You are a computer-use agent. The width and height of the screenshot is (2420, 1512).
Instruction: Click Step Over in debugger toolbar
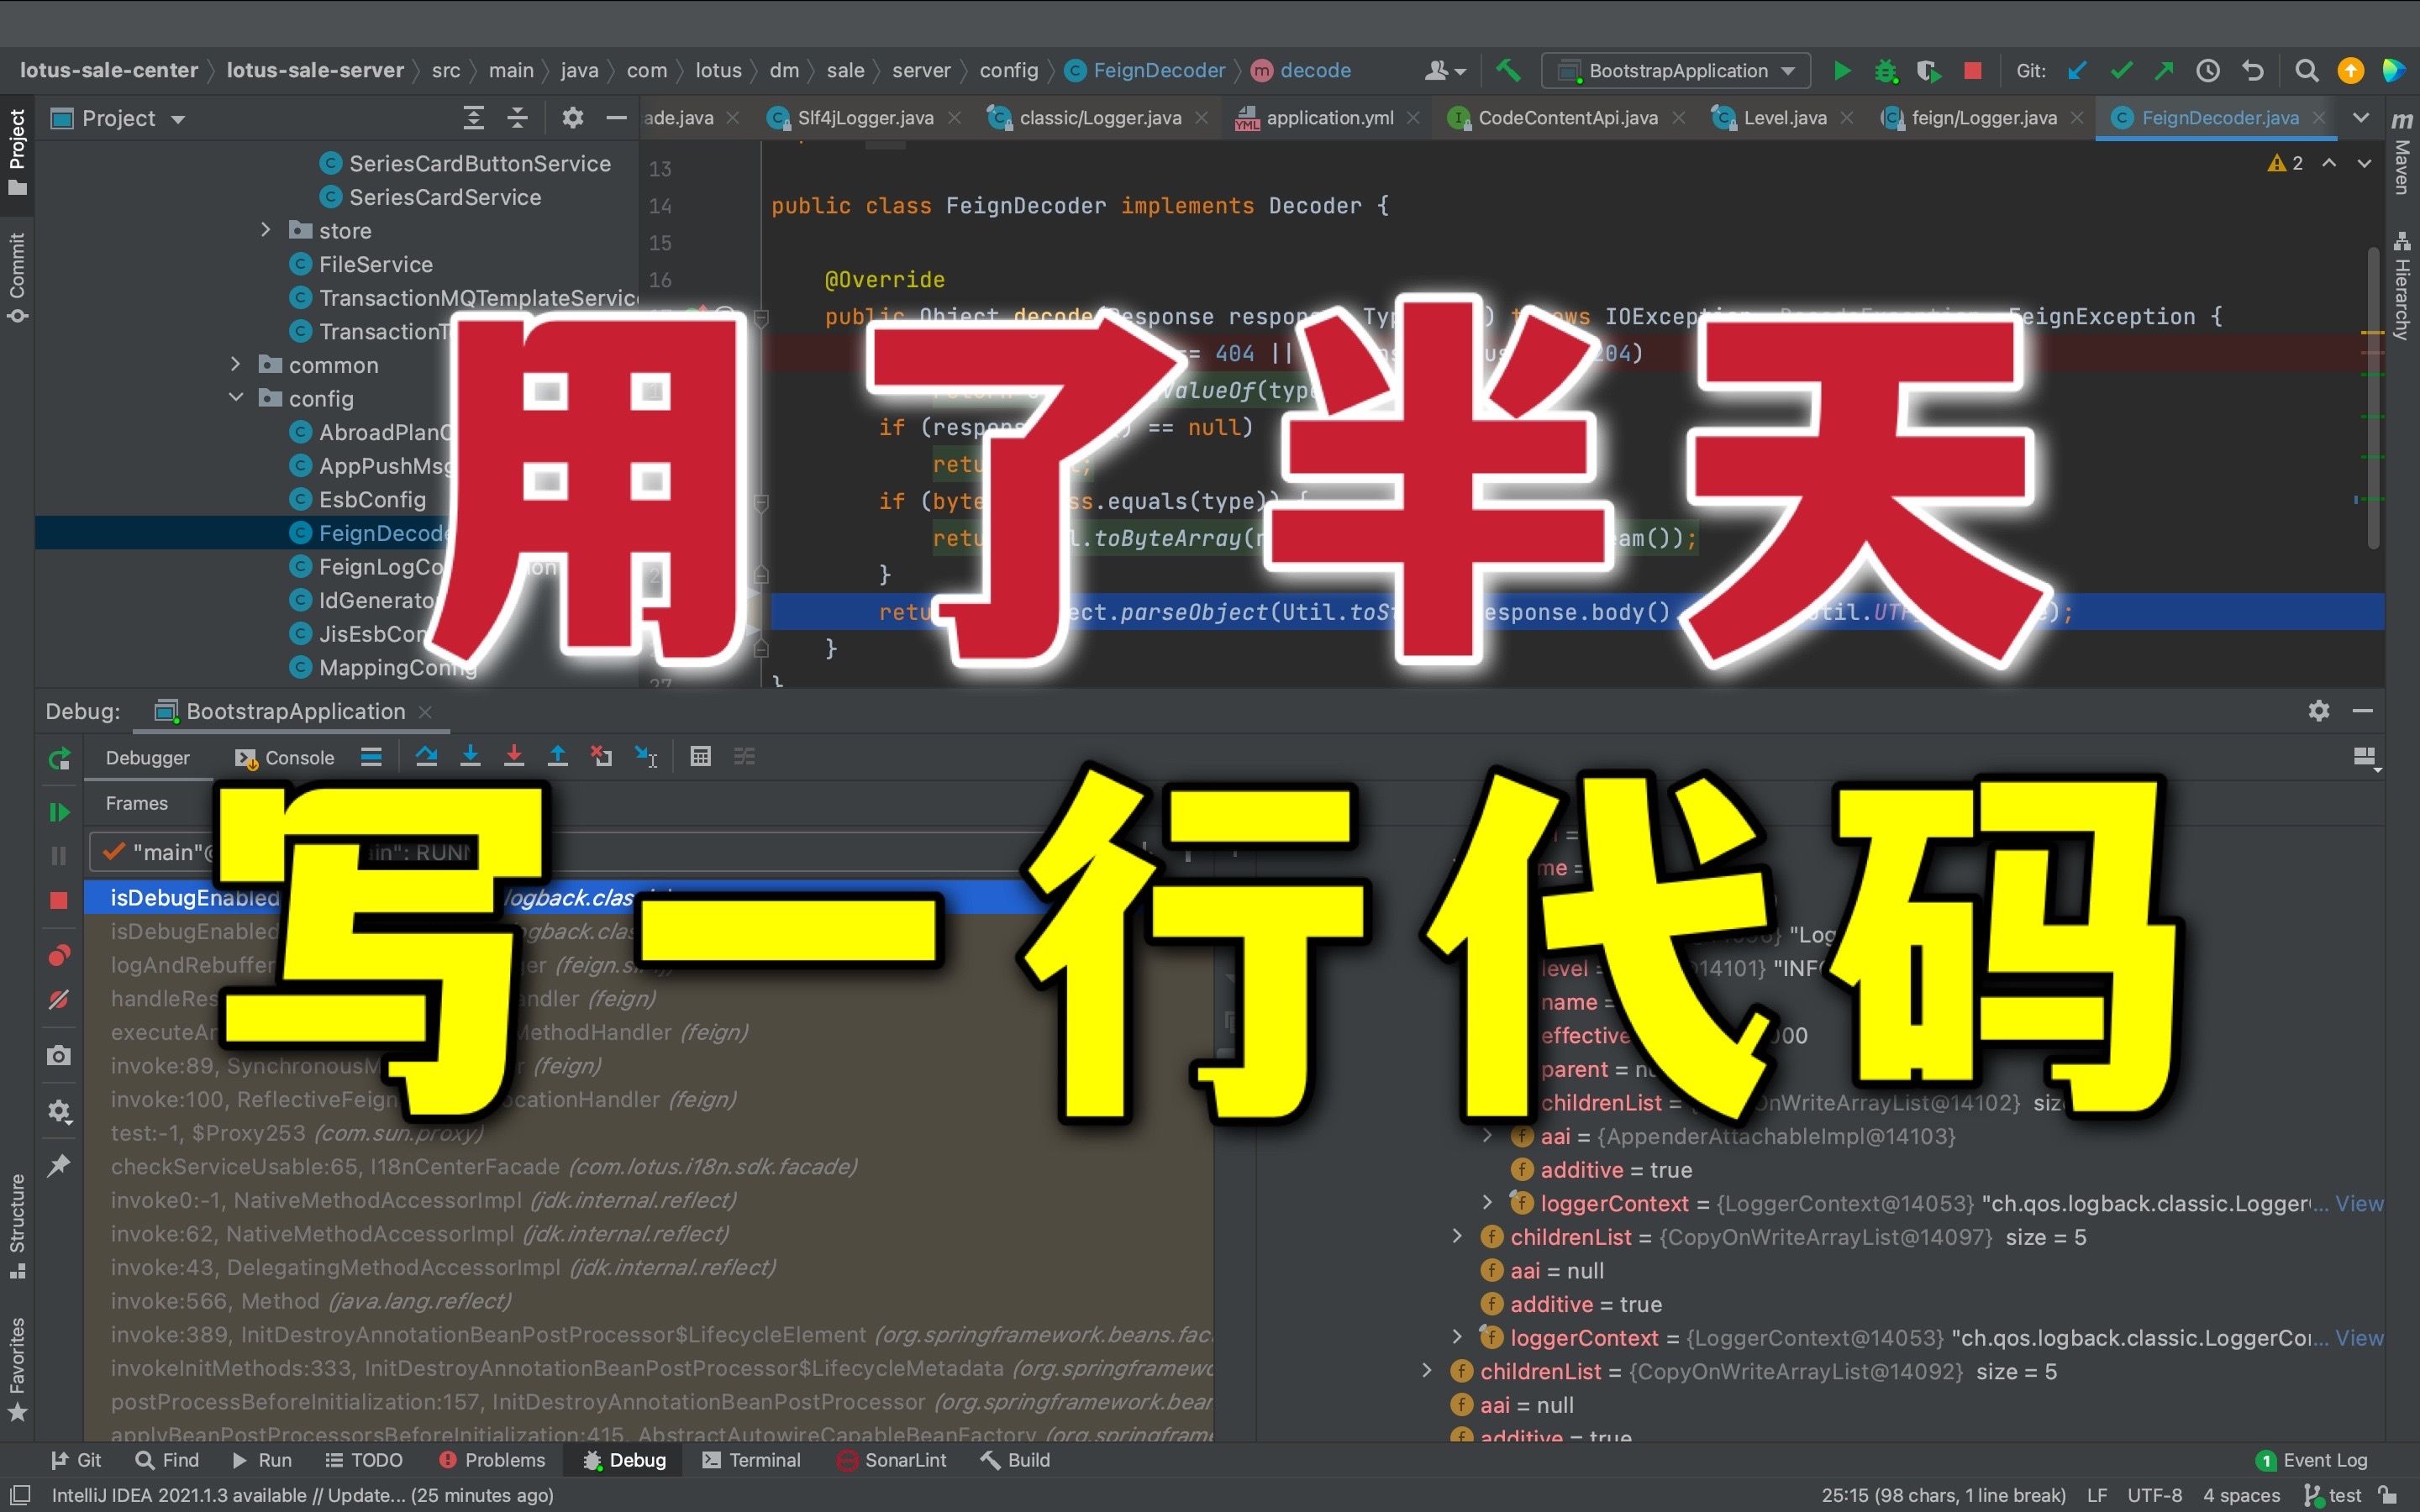426,757
